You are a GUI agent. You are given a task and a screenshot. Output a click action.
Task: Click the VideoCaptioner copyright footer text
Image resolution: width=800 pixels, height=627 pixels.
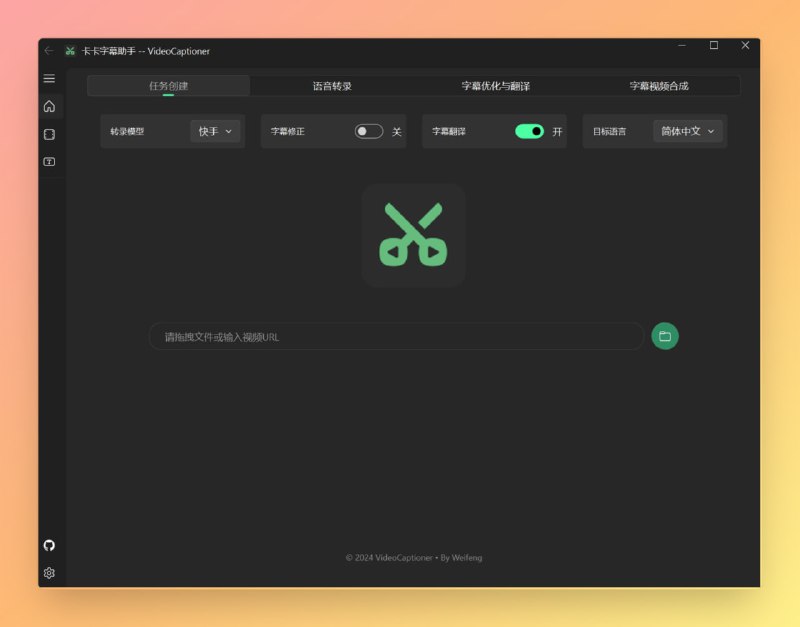(x=413, y=558)
